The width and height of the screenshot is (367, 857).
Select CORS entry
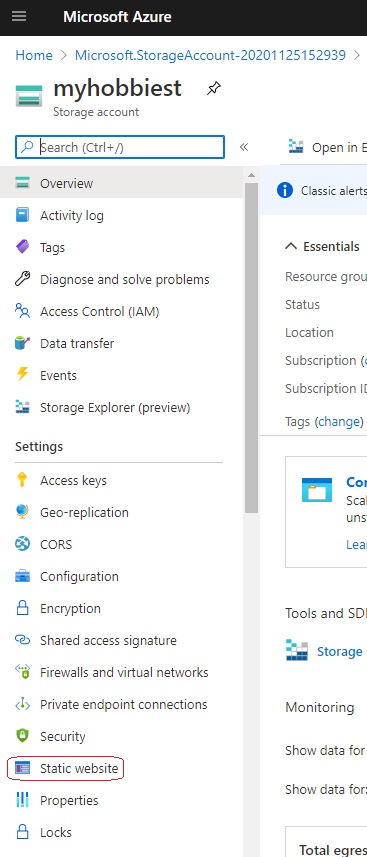coord(56,544)
